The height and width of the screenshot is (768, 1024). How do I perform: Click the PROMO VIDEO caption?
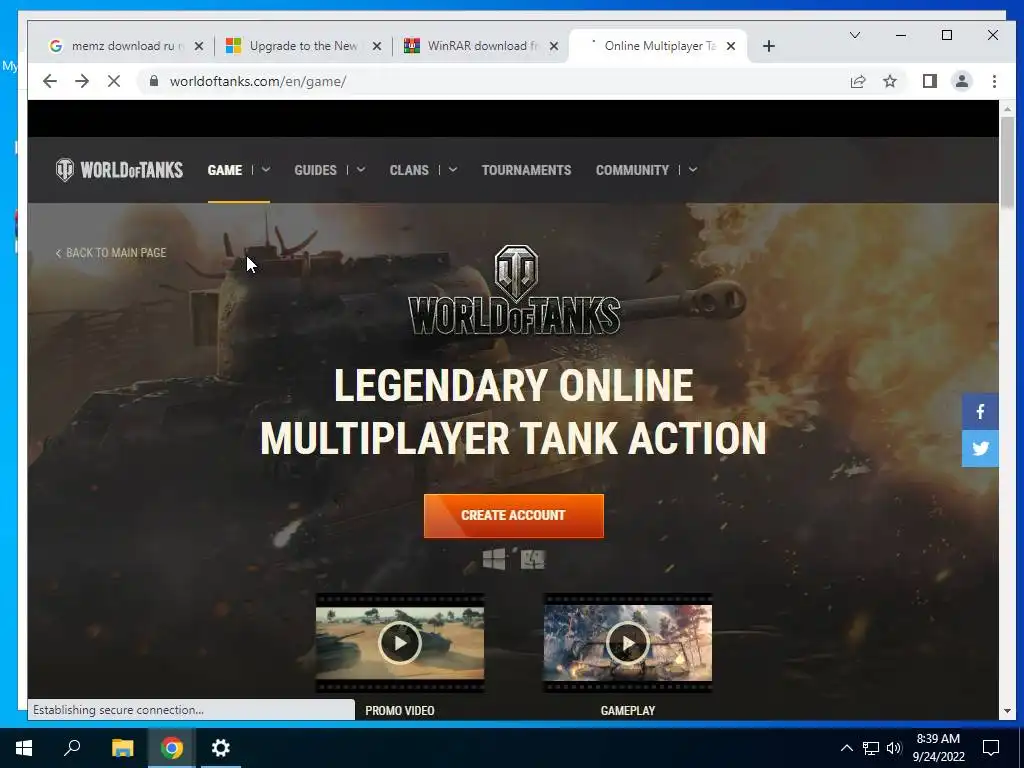pos(400,711)
